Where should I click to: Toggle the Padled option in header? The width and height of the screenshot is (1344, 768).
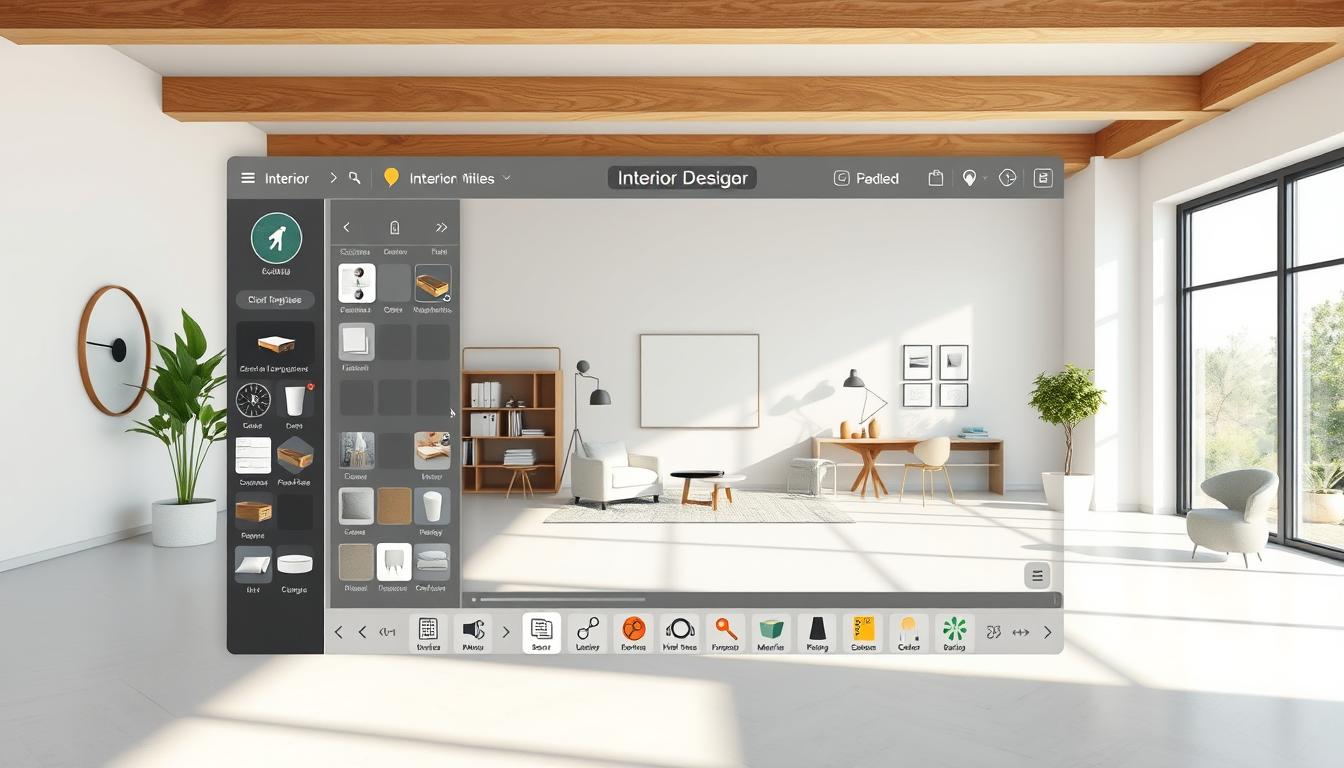click(x=866, y=178)
